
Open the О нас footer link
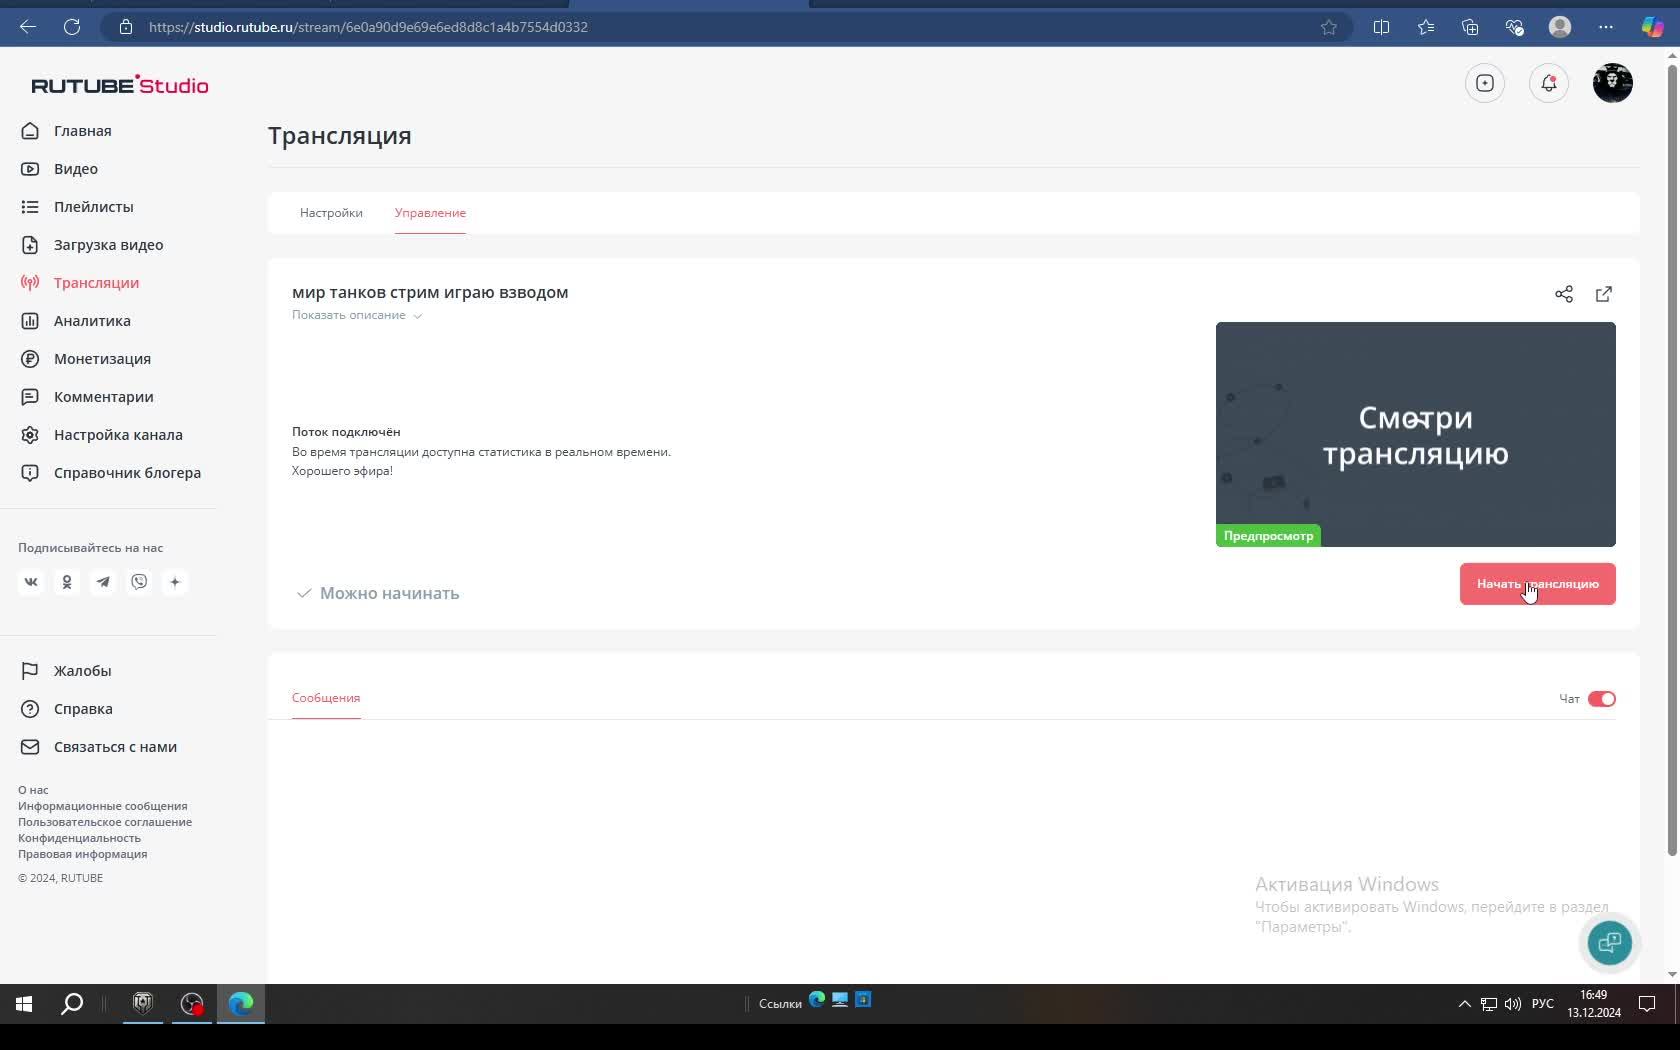[33, 790]
